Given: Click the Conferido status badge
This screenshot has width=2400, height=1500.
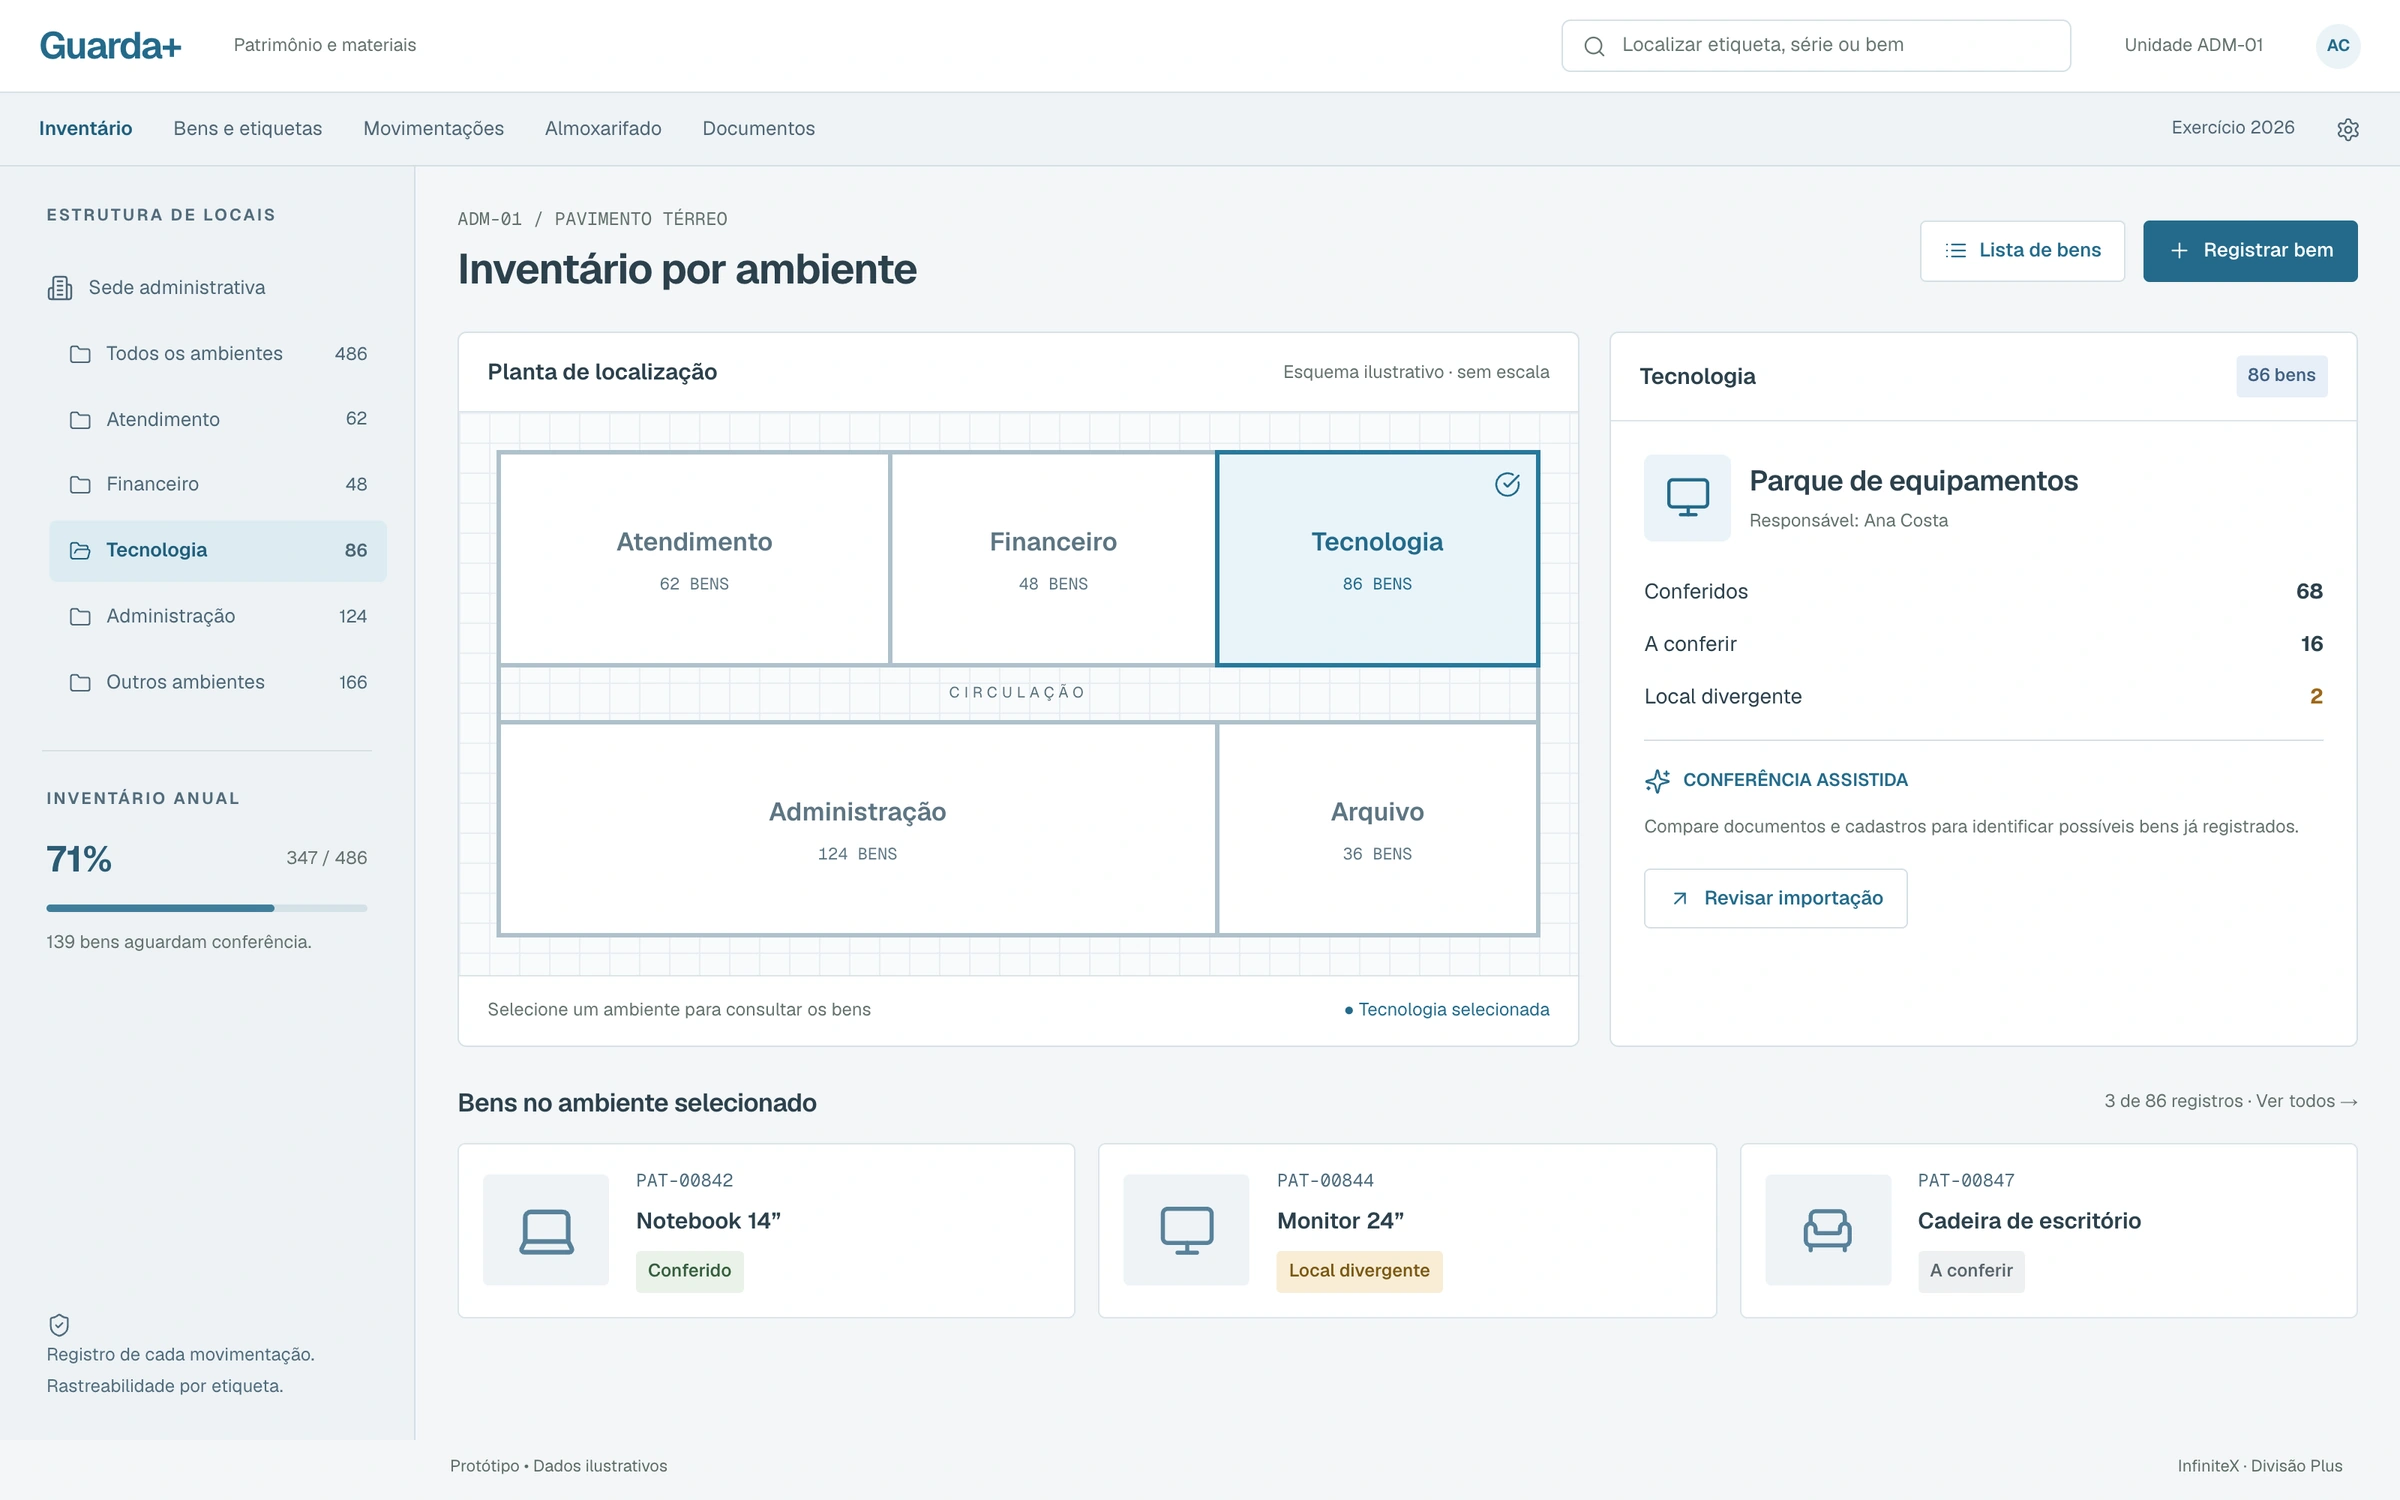Looking at the screenshot, I should [x=689, y=1271].
